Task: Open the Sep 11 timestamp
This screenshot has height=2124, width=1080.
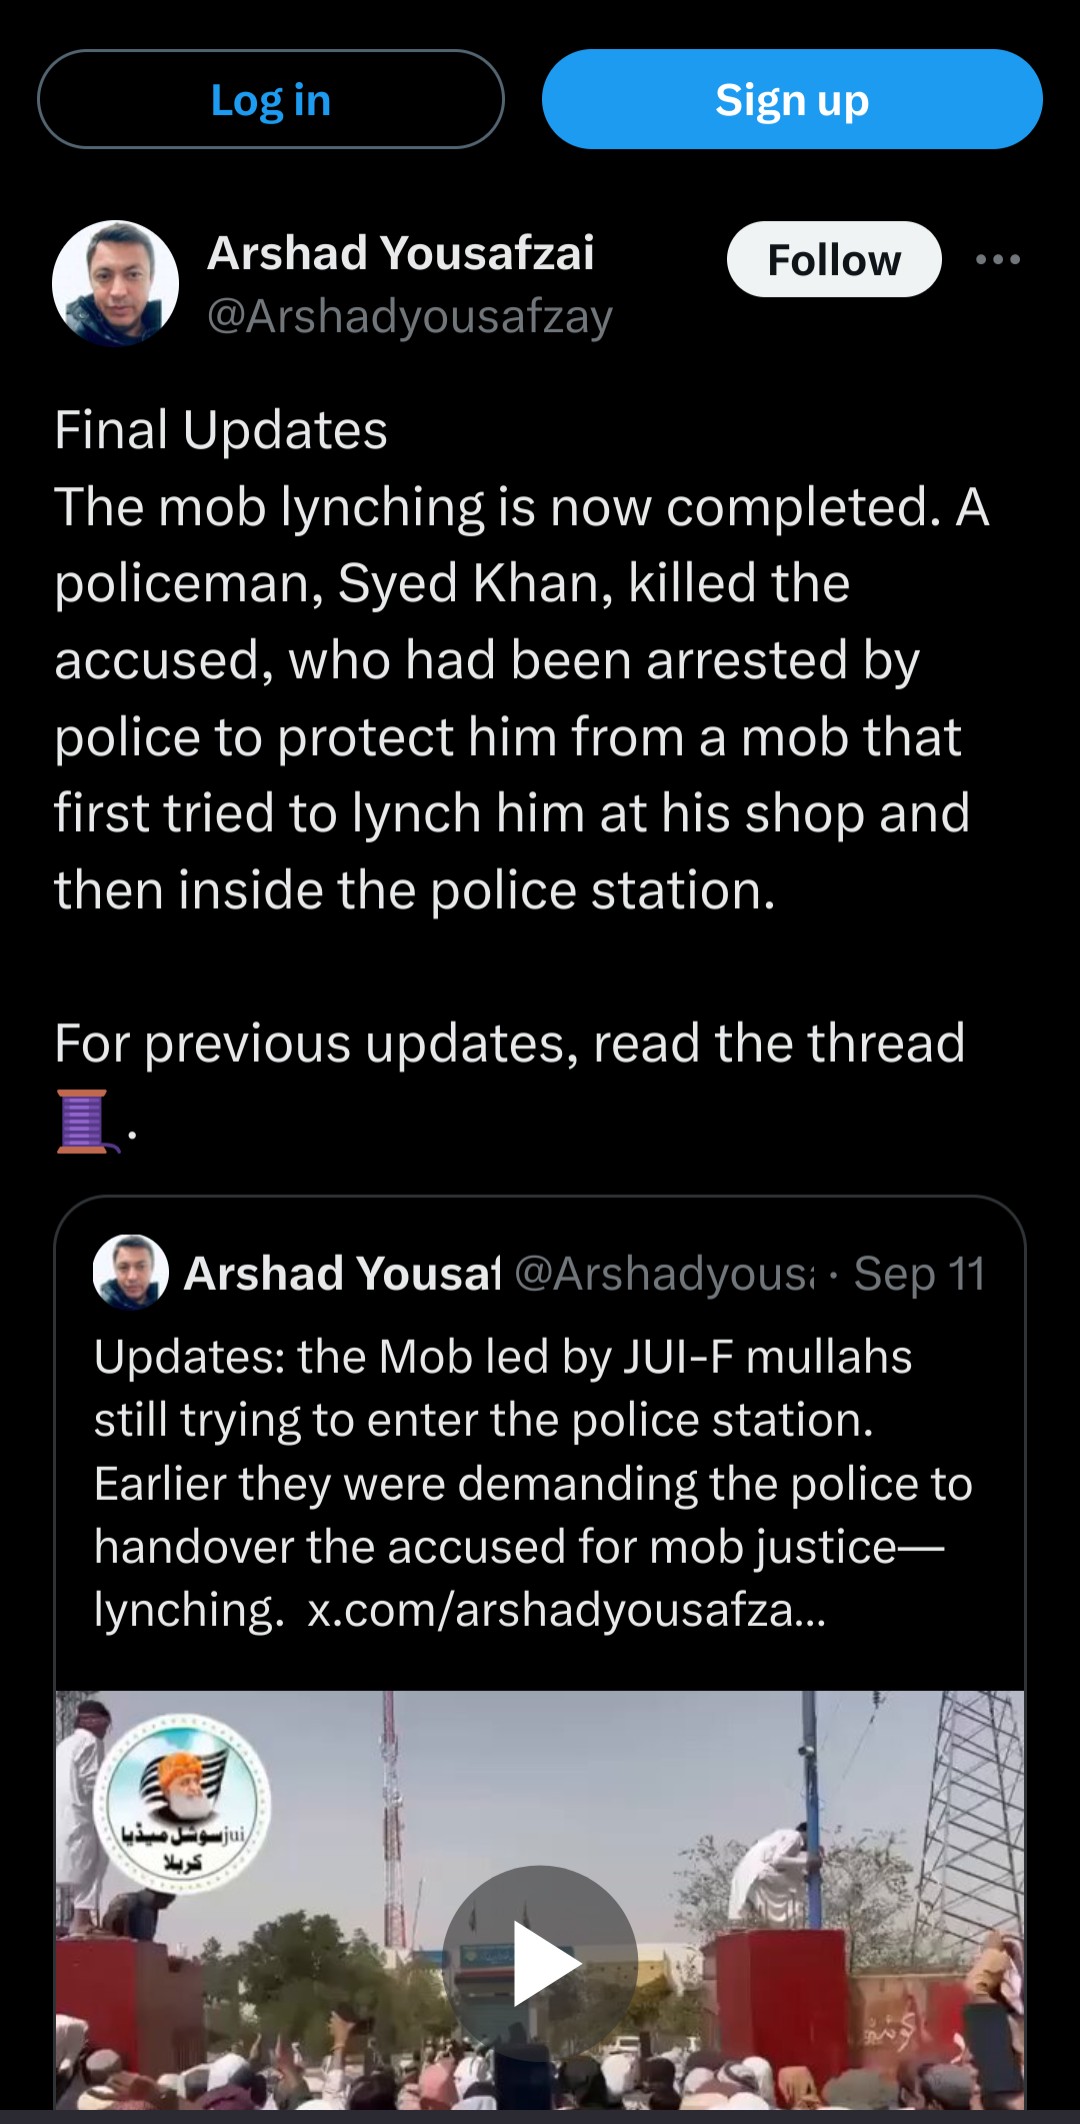Action: pyautogui.click(x=919, y=1274)
